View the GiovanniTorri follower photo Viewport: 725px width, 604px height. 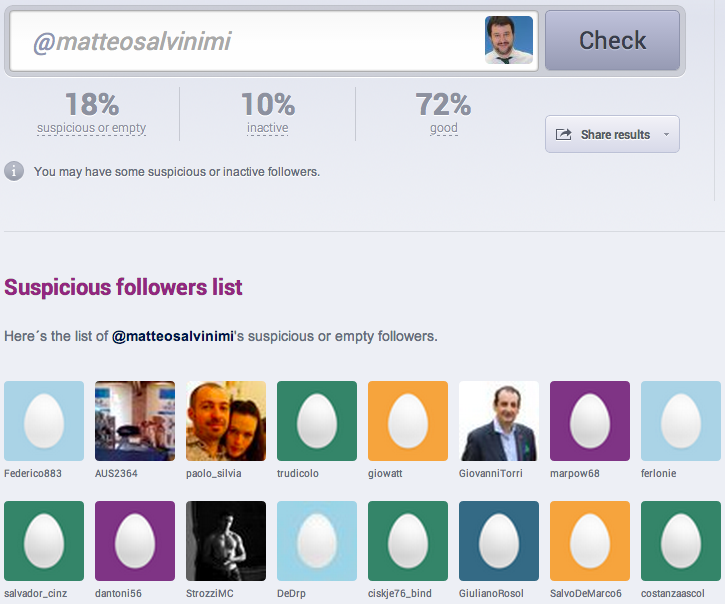[499, 421]
